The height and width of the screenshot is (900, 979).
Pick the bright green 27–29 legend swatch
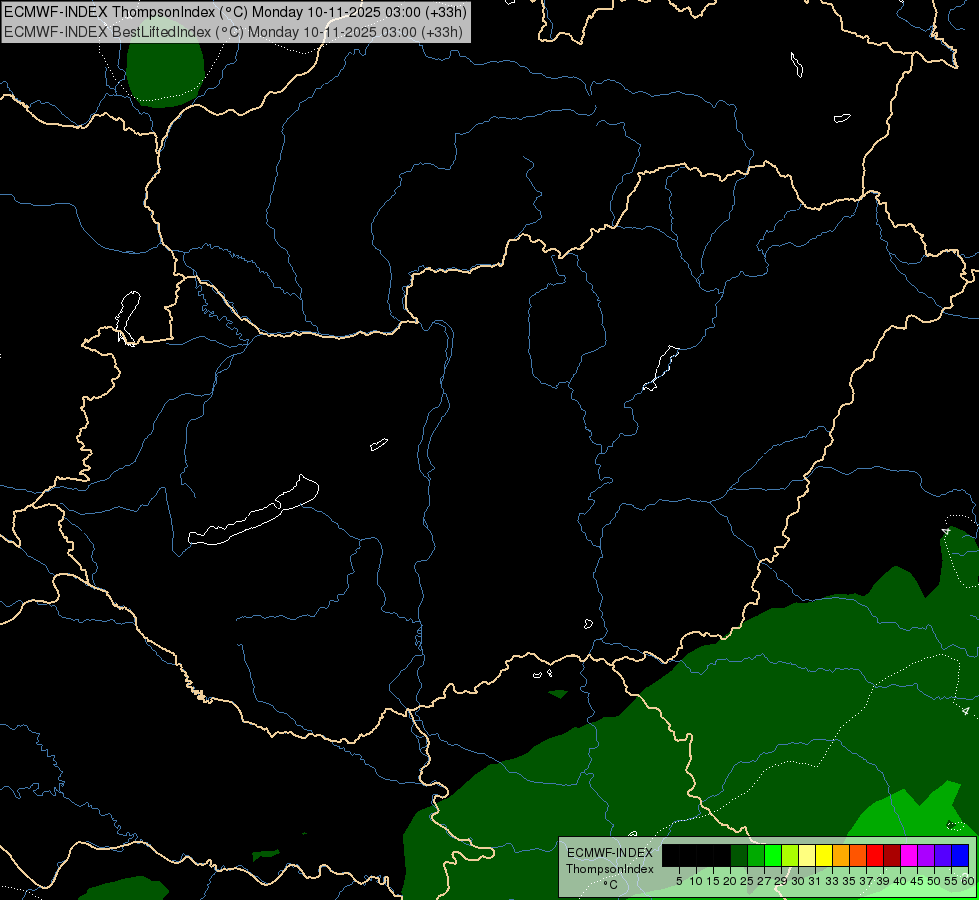point(772,855)
